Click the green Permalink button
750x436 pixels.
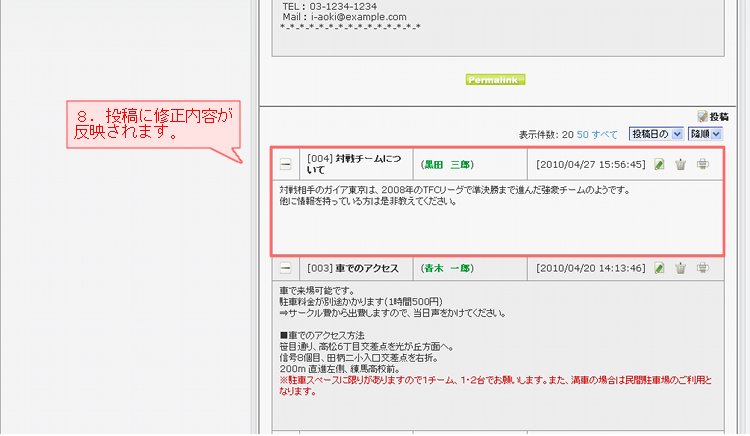495,79
